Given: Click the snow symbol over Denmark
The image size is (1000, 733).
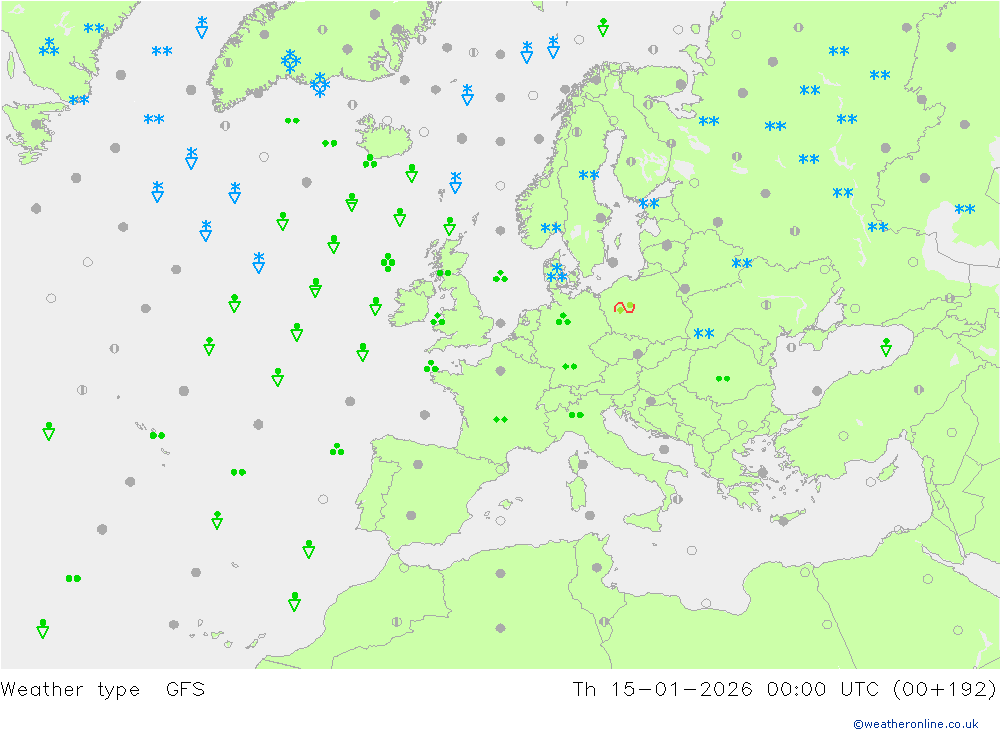Looking at the screenshot, I should coord(557,273).
